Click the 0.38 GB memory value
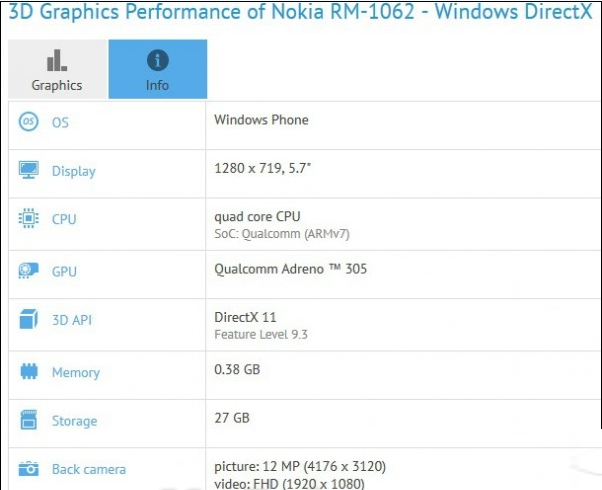Screen dimensions: 602x490 (x=237, y=369)
